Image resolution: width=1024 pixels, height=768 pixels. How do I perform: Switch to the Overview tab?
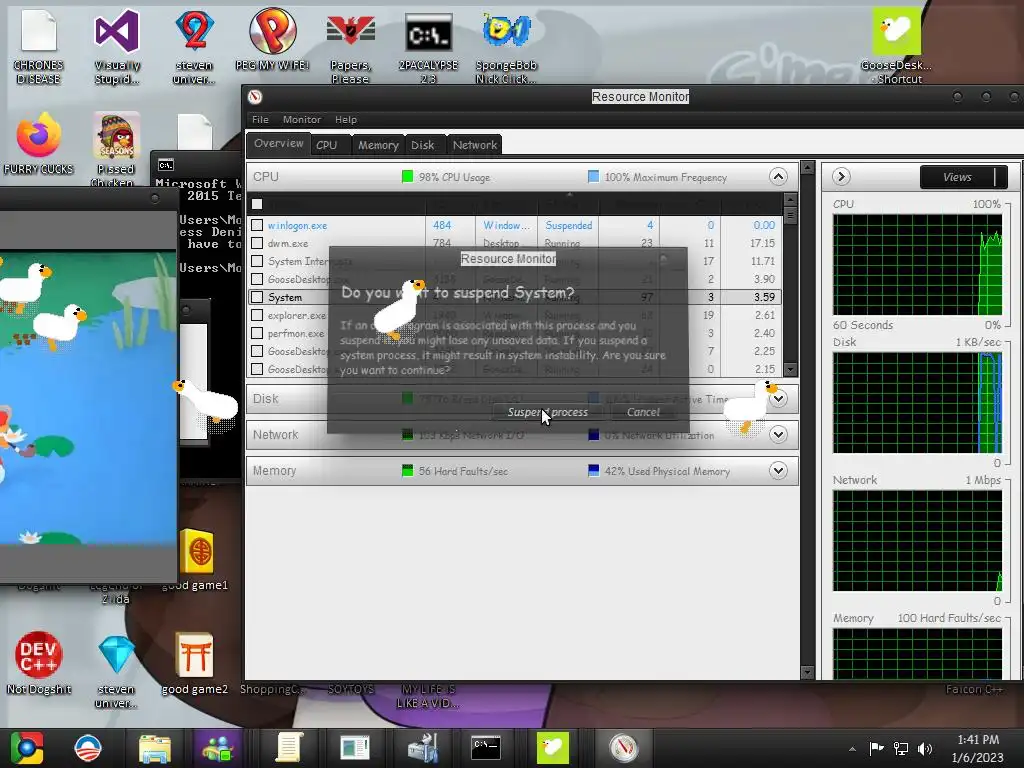[278, 144]
